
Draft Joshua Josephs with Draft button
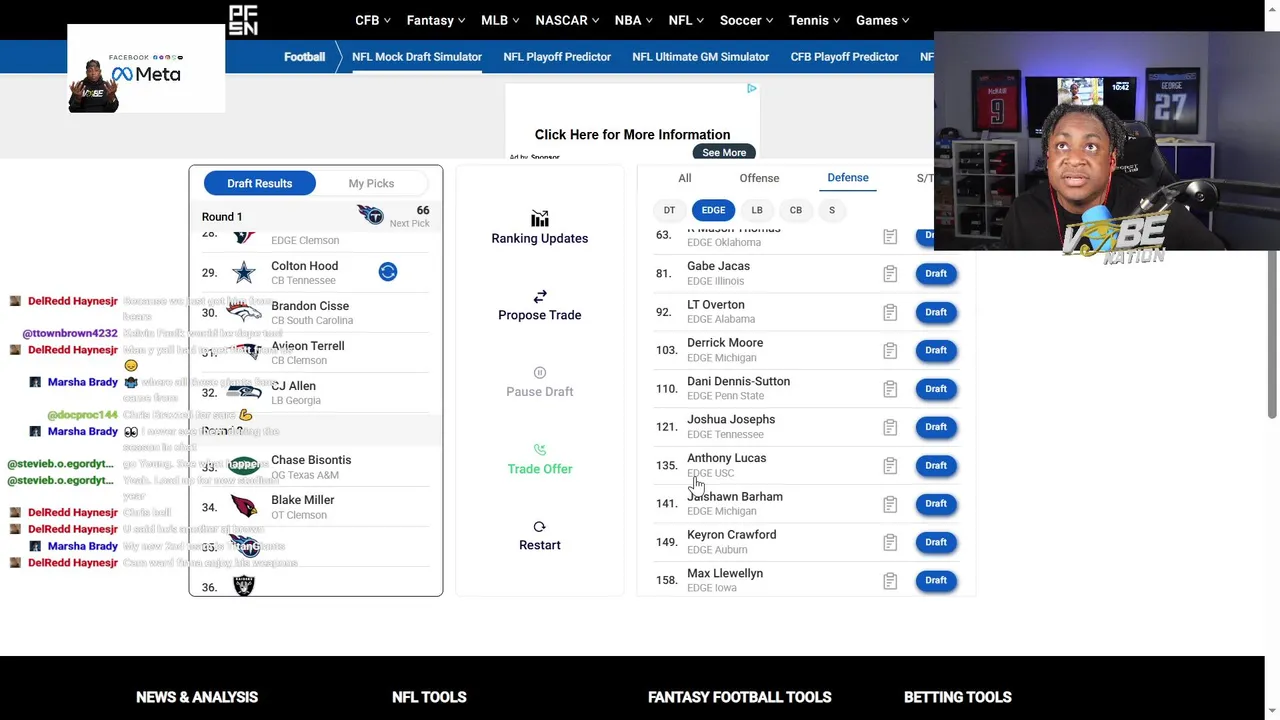click(936, 427)
